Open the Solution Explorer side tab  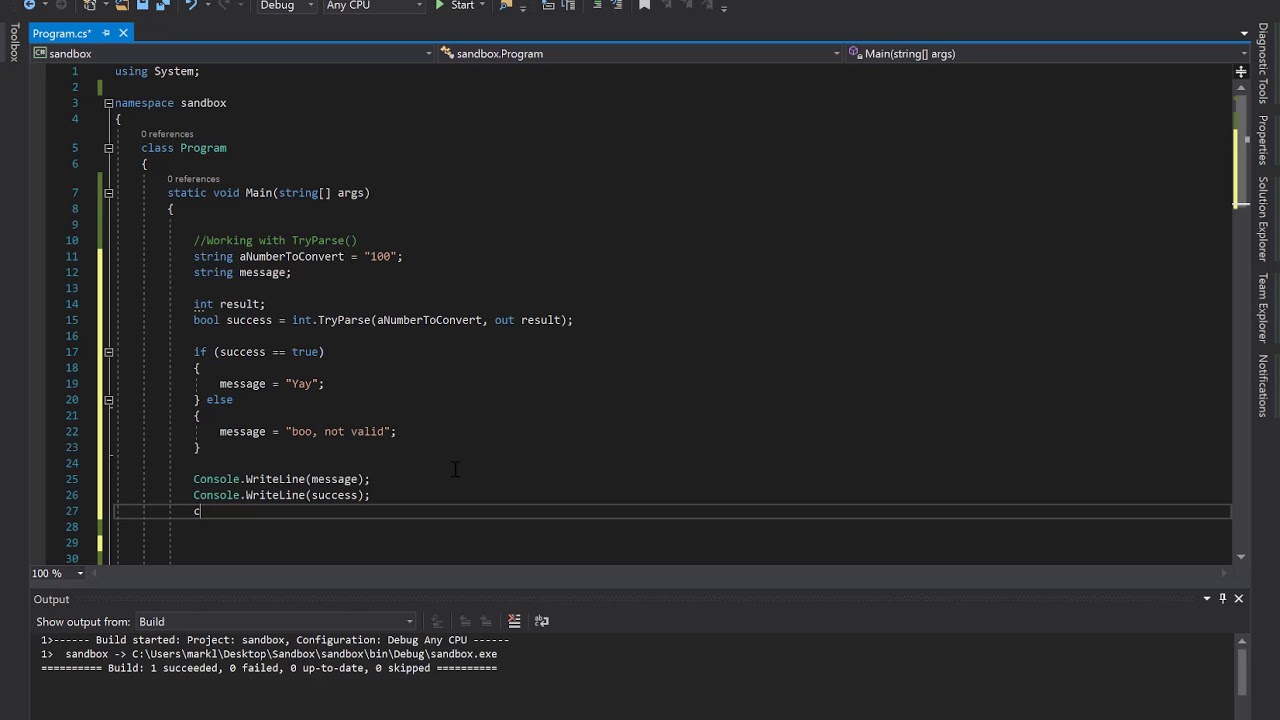click(x=1263, y=219)
